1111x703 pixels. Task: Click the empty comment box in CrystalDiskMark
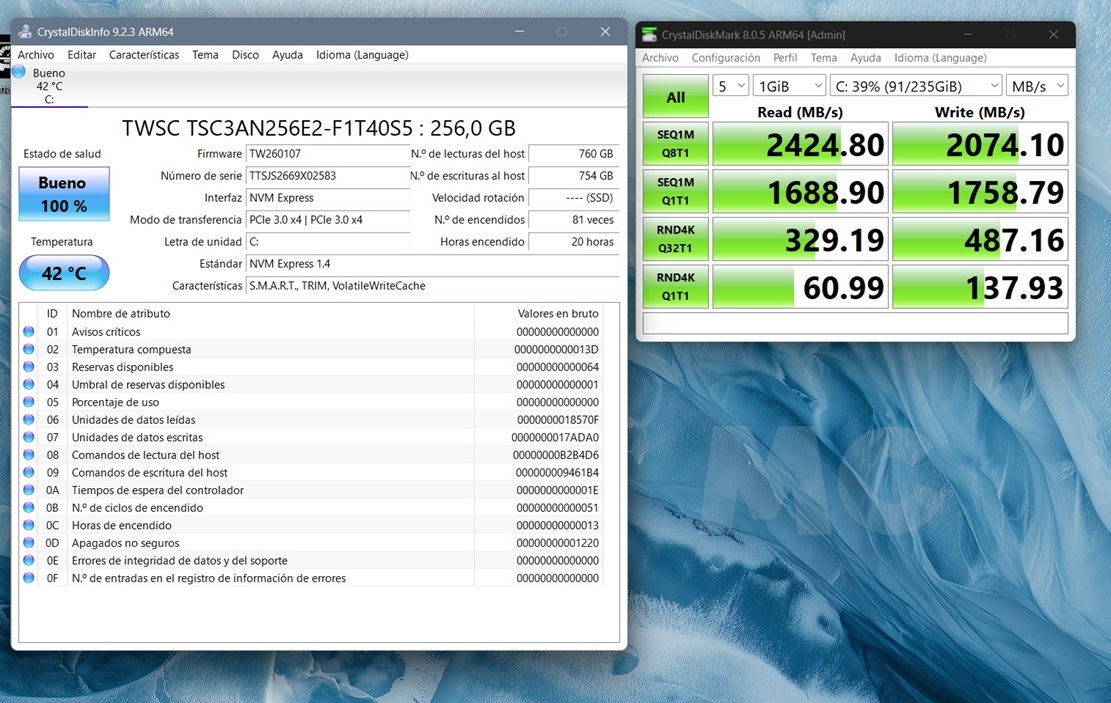[855, 323]
